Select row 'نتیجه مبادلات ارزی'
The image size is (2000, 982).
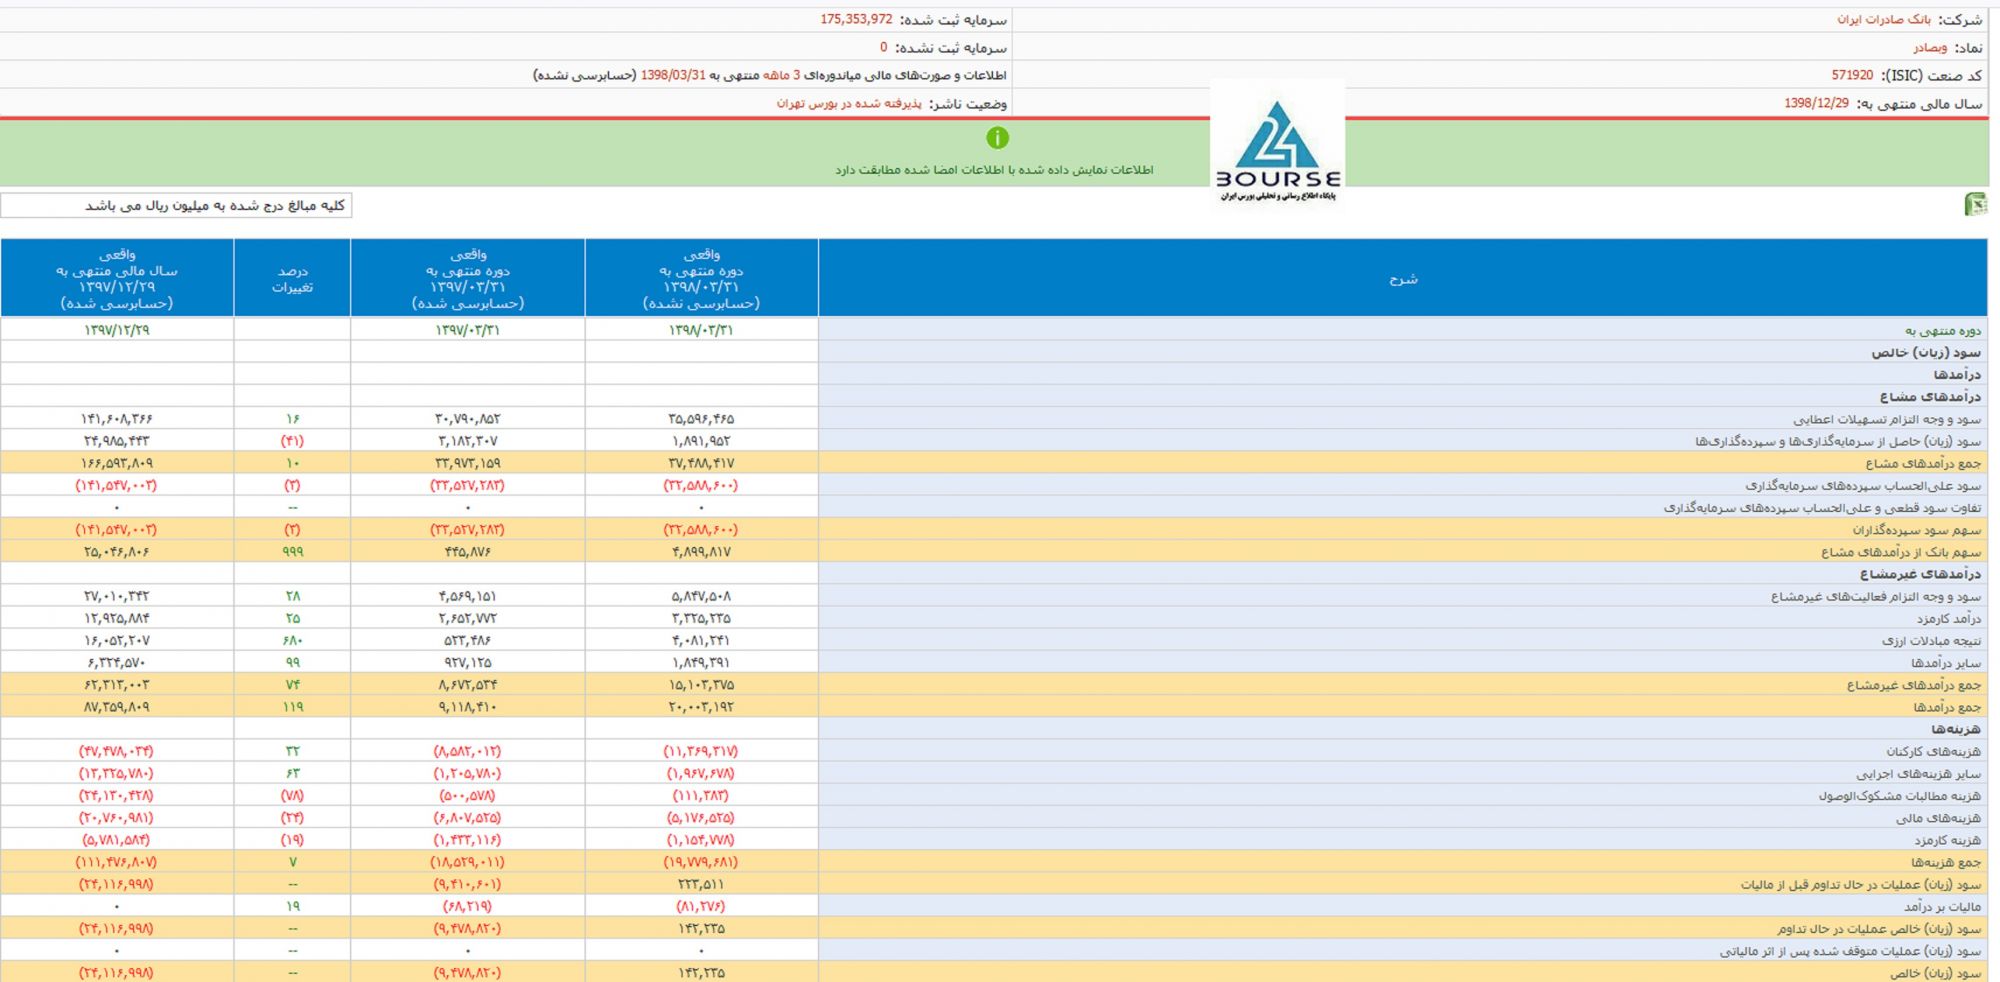coord(994,640)
